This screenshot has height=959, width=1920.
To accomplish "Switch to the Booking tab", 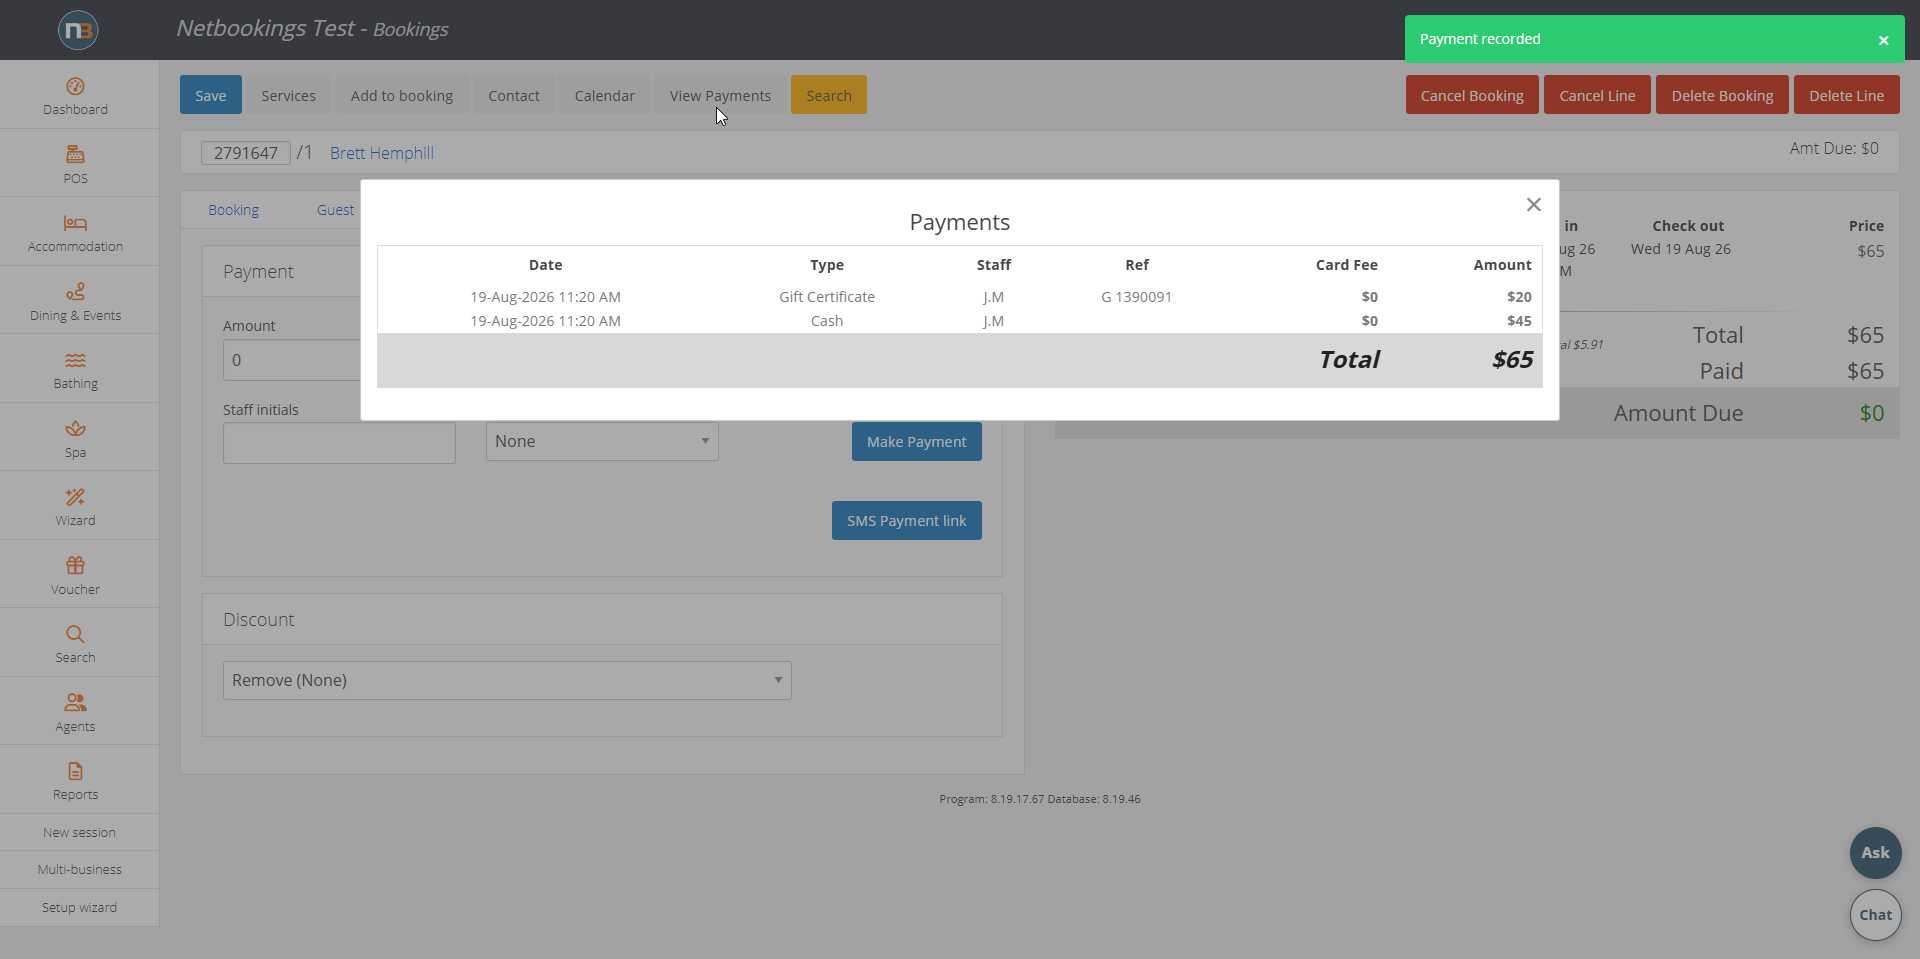I will (x=233, y=210).
